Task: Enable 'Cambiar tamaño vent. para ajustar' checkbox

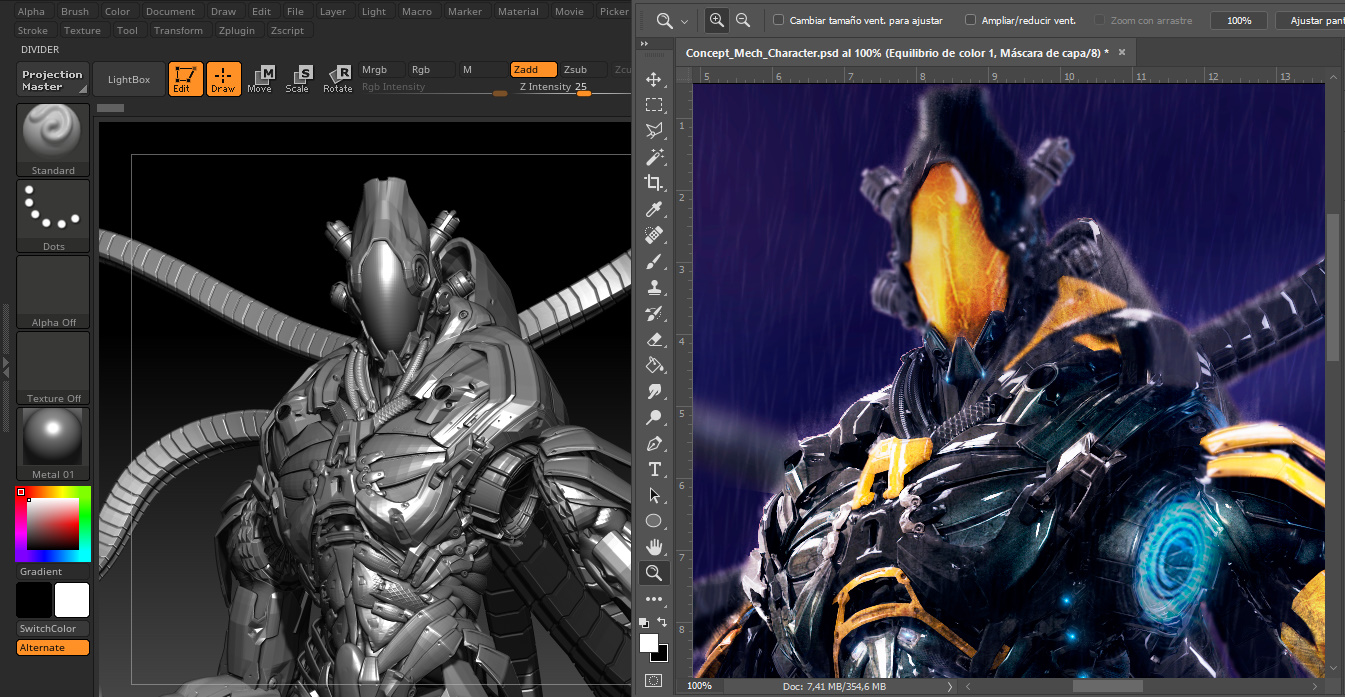Action: (779, 20)
